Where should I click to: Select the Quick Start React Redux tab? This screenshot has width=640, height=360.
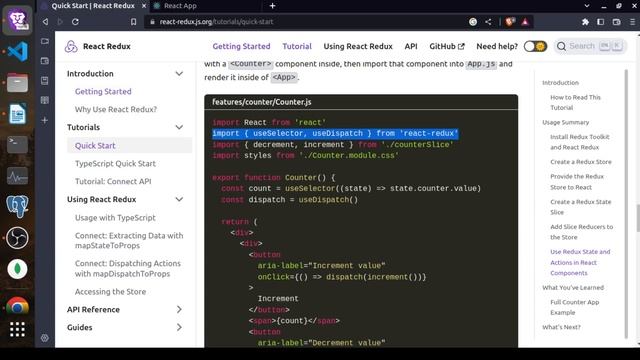pyautogui.click(x=93, y=6)
